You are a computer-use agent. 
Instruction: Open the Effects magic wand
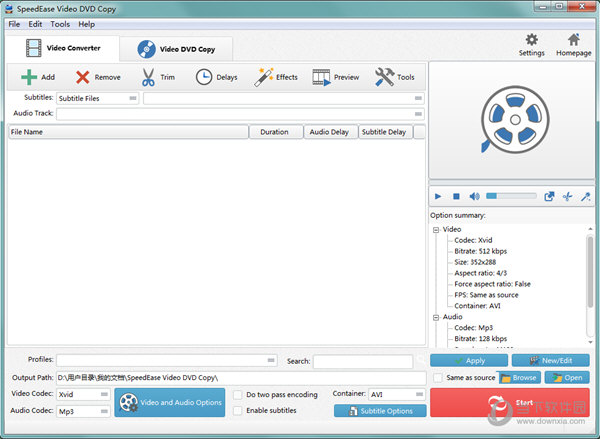click(x=276, y=77)
